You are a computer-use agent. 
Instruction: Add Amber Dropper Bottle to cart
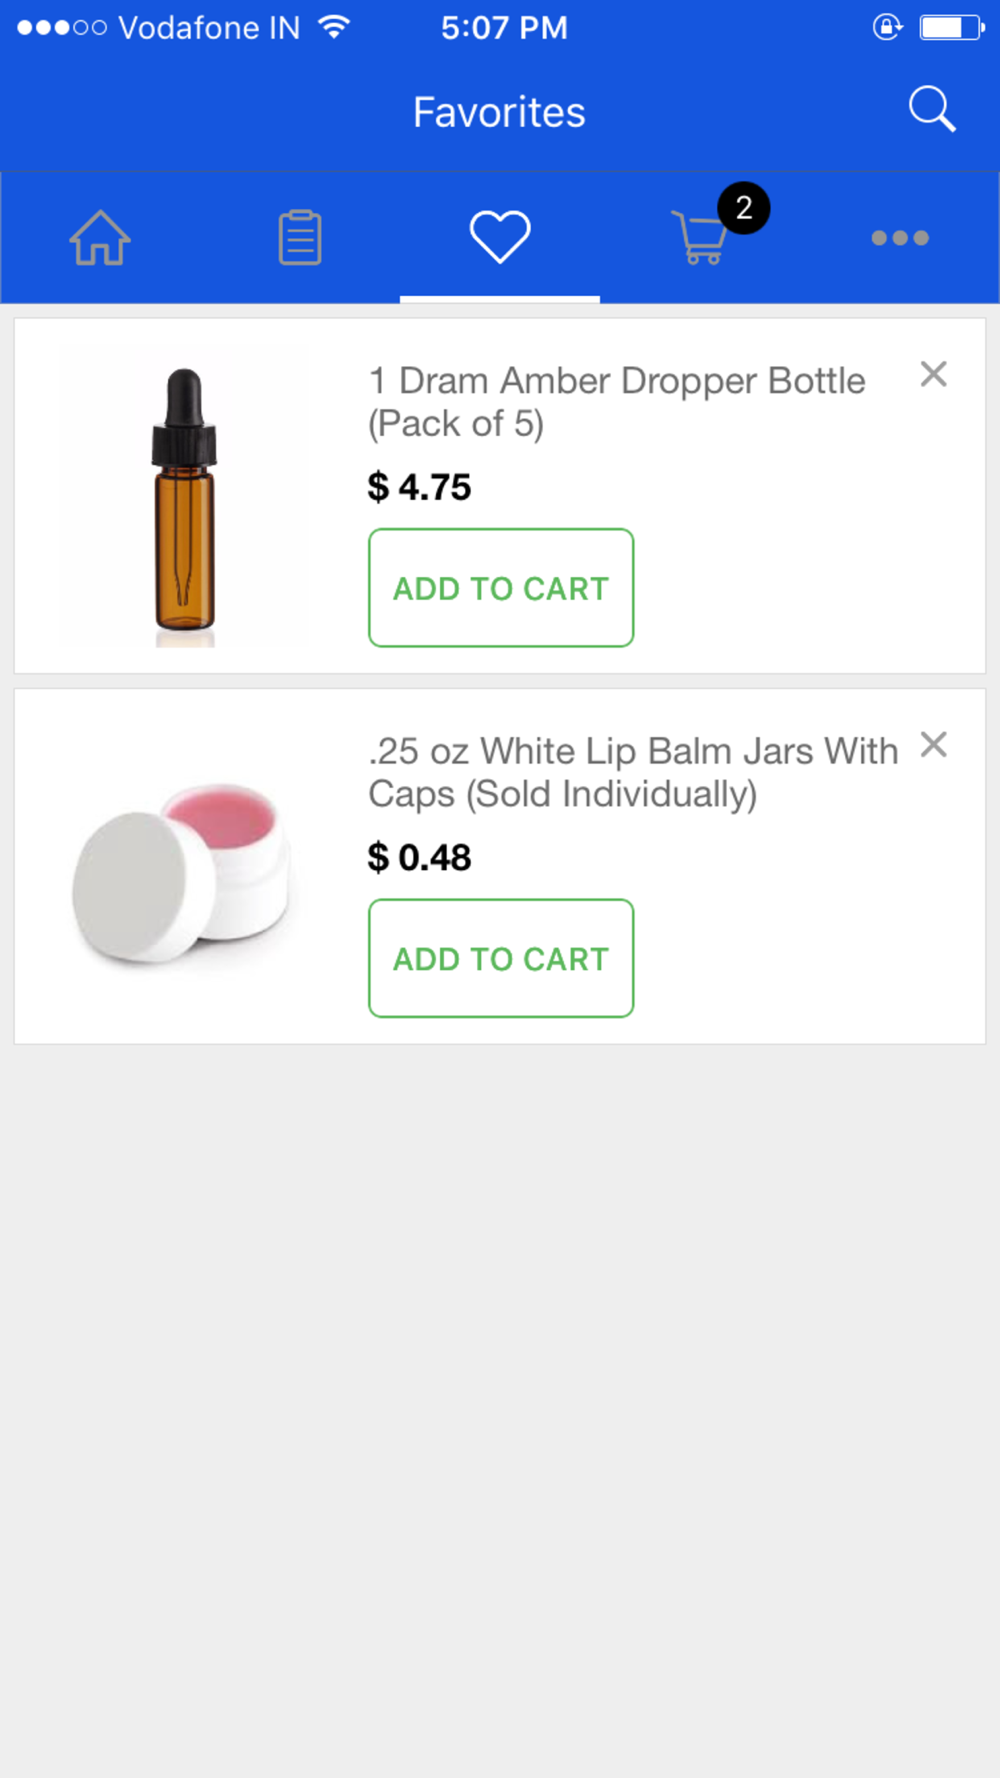tap(501, 588)
